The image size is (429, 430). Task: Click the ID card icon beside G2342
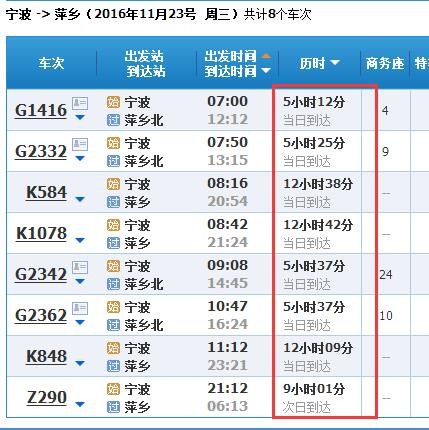[x=80, y=267]
